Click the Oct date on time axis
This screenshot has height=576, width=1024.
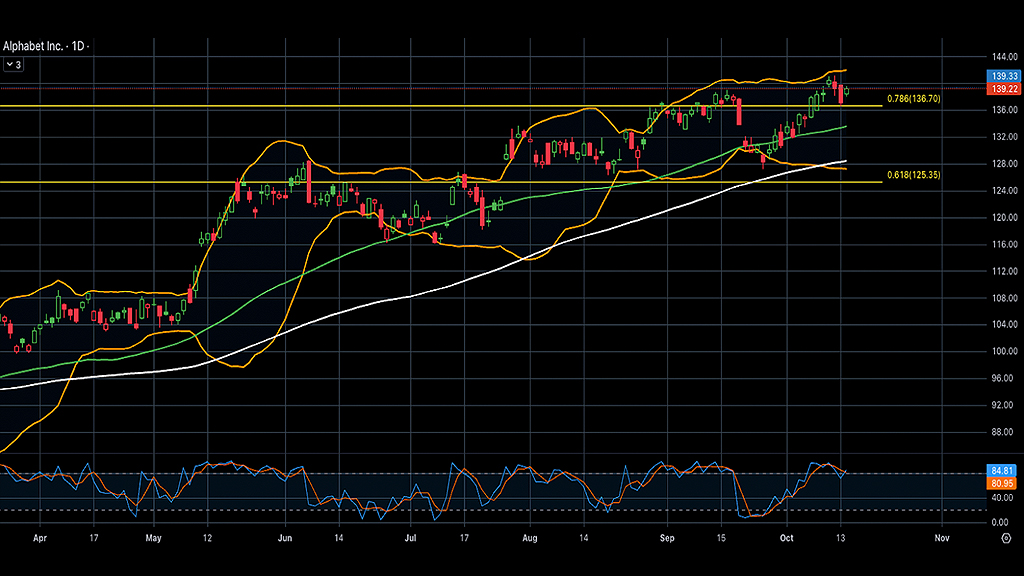(x=787, y=538)
